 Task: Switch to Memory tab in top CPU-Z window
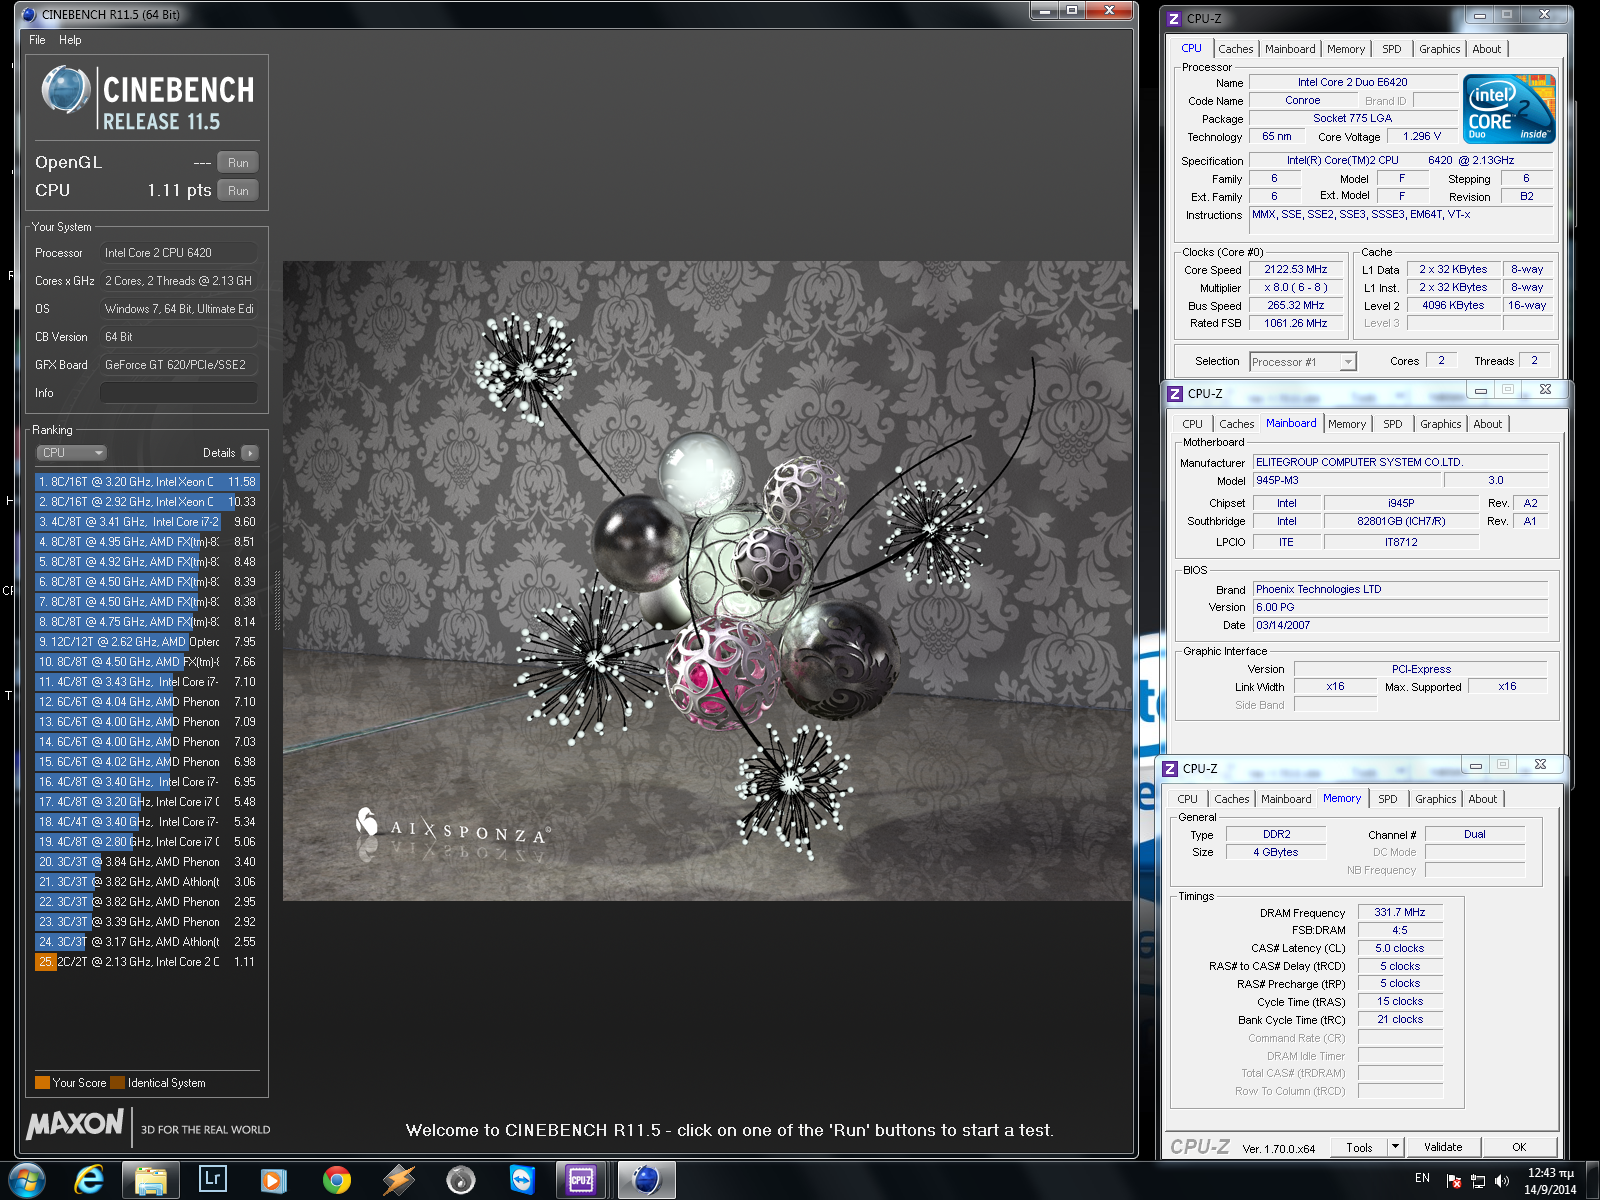(1345, 49)
